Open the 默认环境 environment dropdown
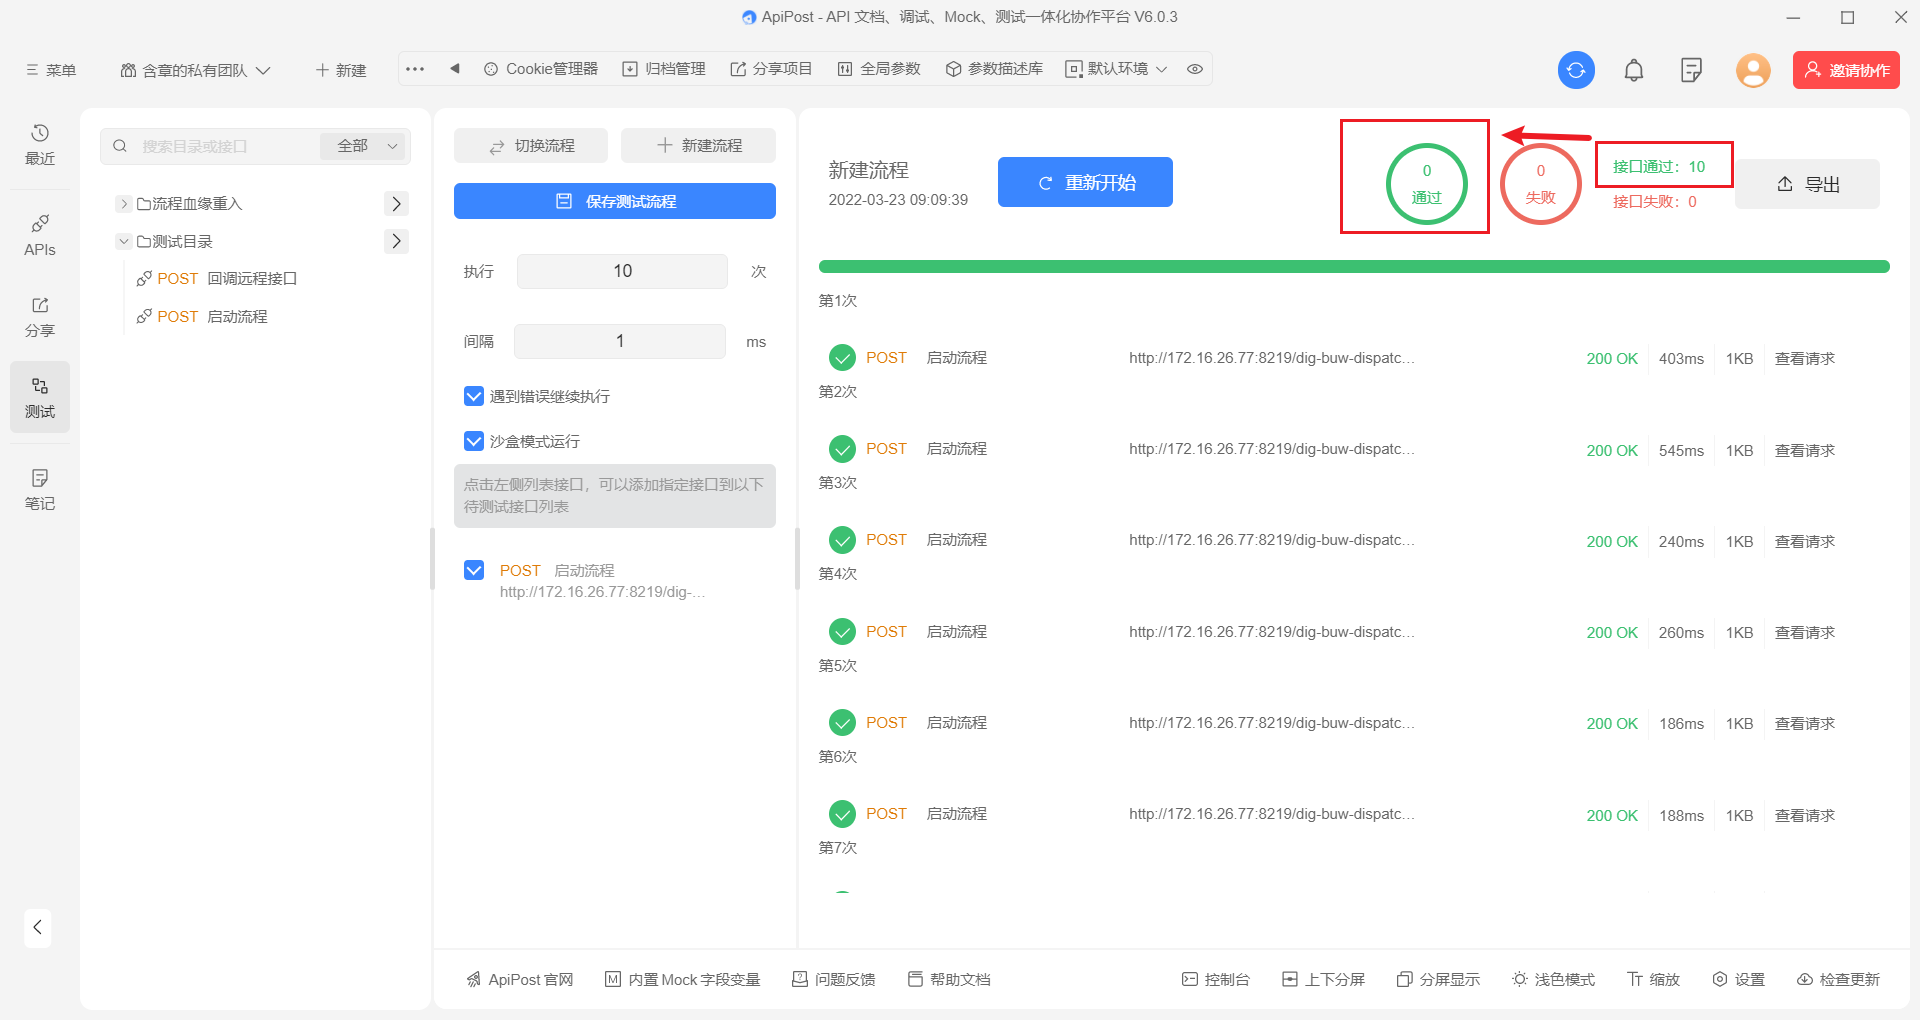Screen dimensions: 1920x1020 pyautogui.click(x=1116, y=69)
